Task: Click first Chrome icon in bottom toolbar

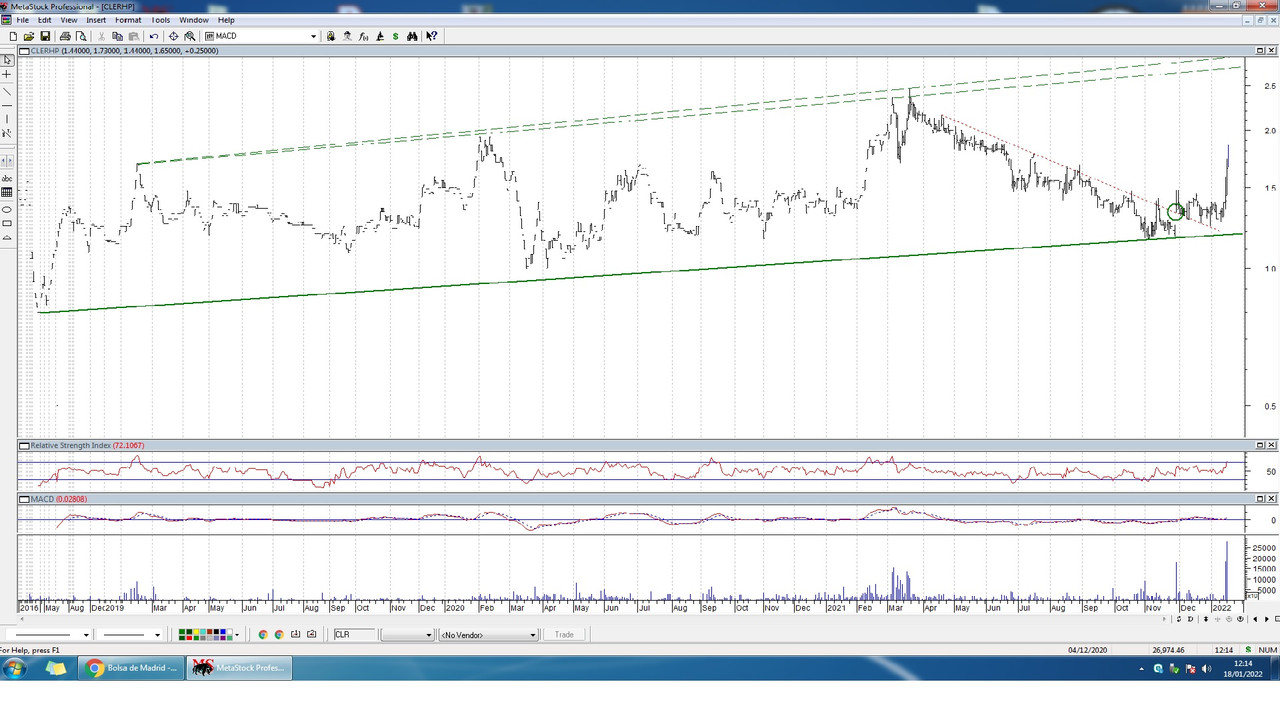Action: point(263,634)
